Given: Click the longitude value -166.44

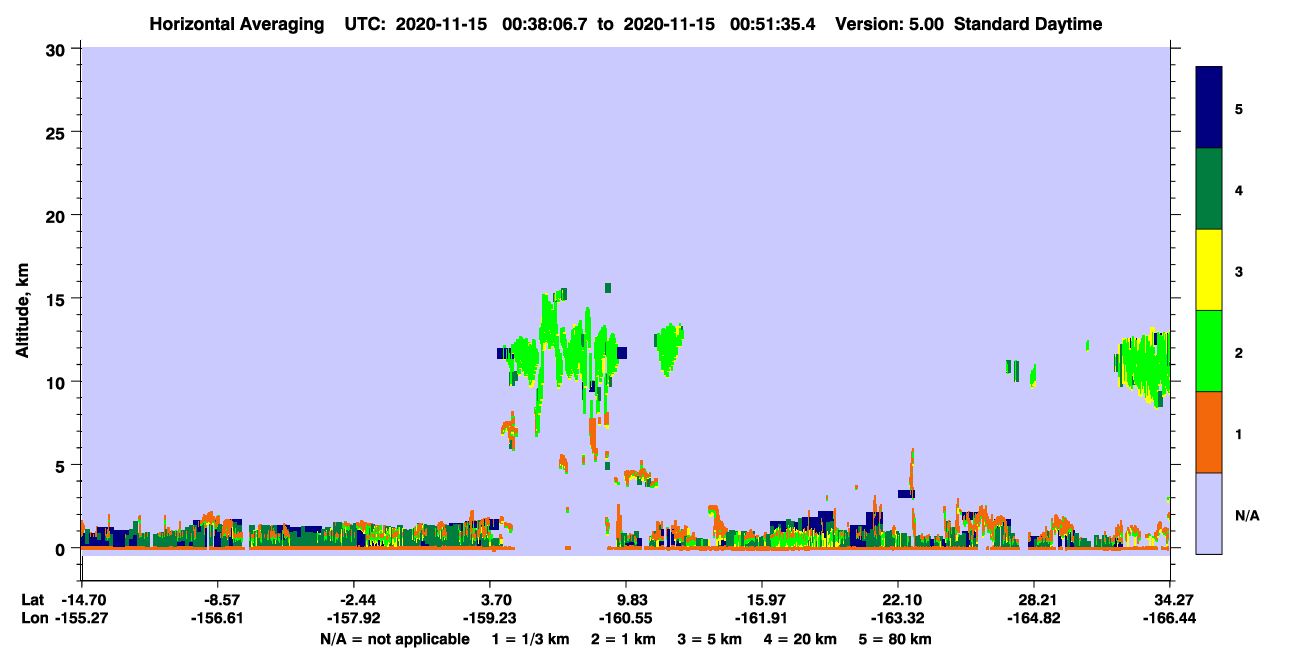Looking at the screenshot, I should click(x=1170, y=618).
